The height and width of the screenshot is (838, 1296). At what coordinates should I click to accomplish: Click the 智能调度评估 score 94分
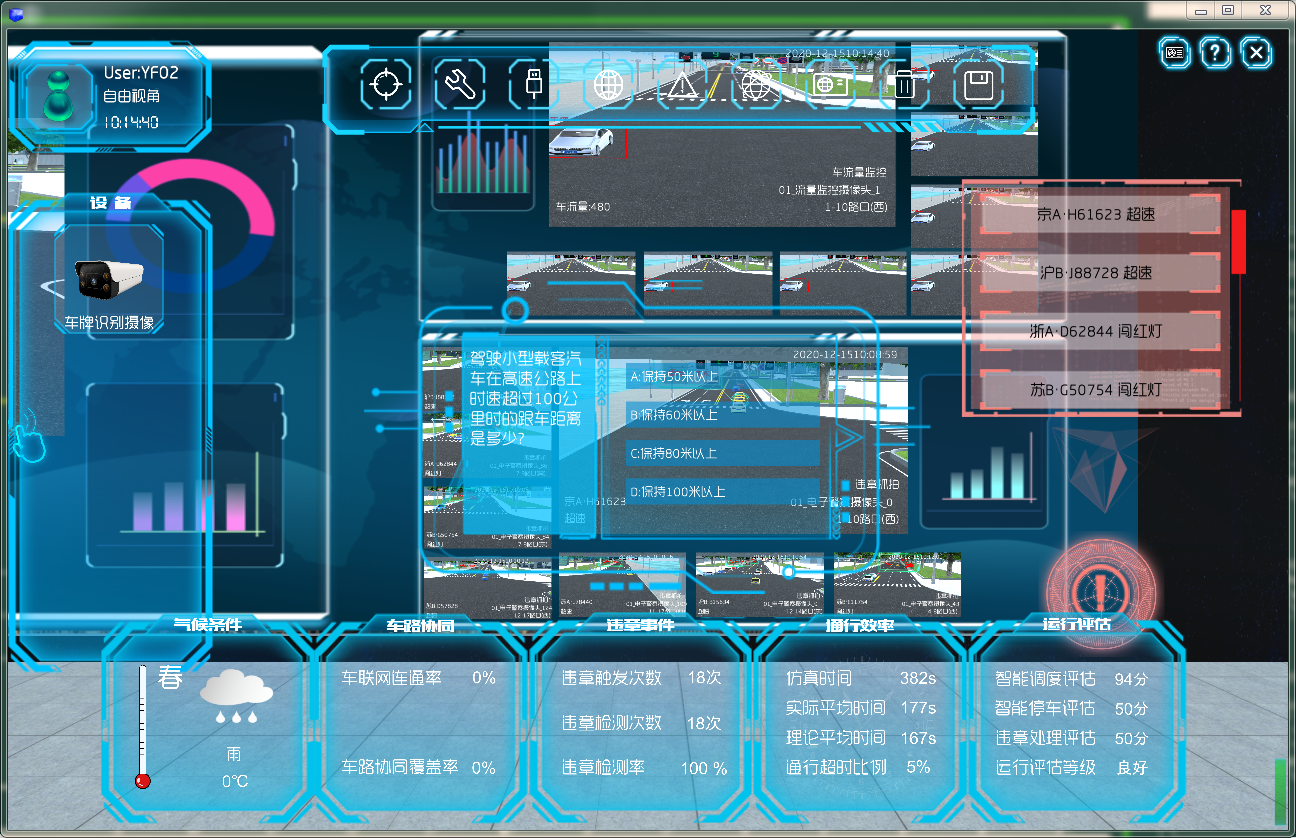coord(1131,679)
